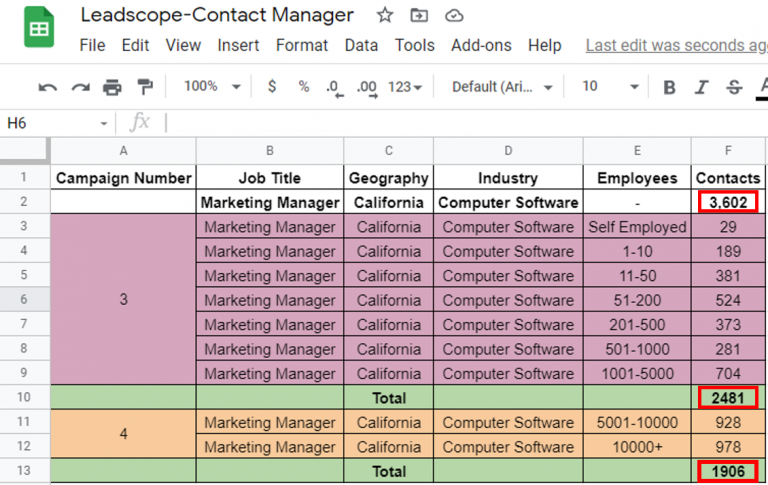768x485 pixels.
Task: Toggle Italic formatting
Action: 701,87
